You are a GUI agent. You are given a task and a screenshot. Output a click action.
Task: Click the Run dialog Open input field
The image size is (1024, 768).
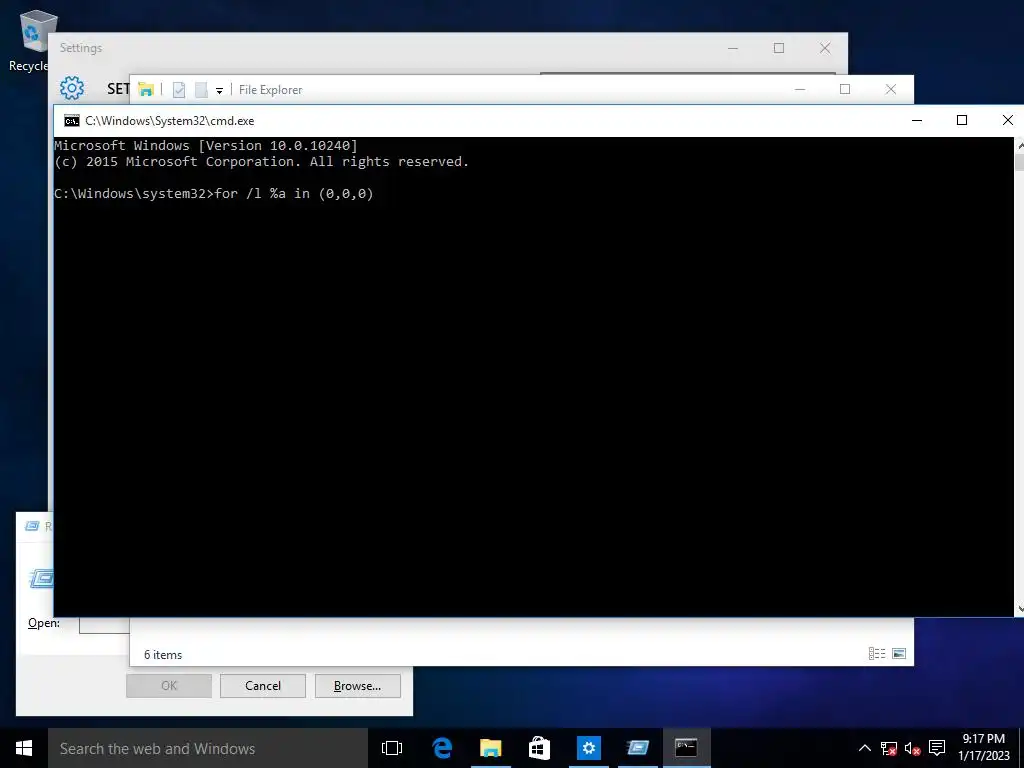click(104, 624)
